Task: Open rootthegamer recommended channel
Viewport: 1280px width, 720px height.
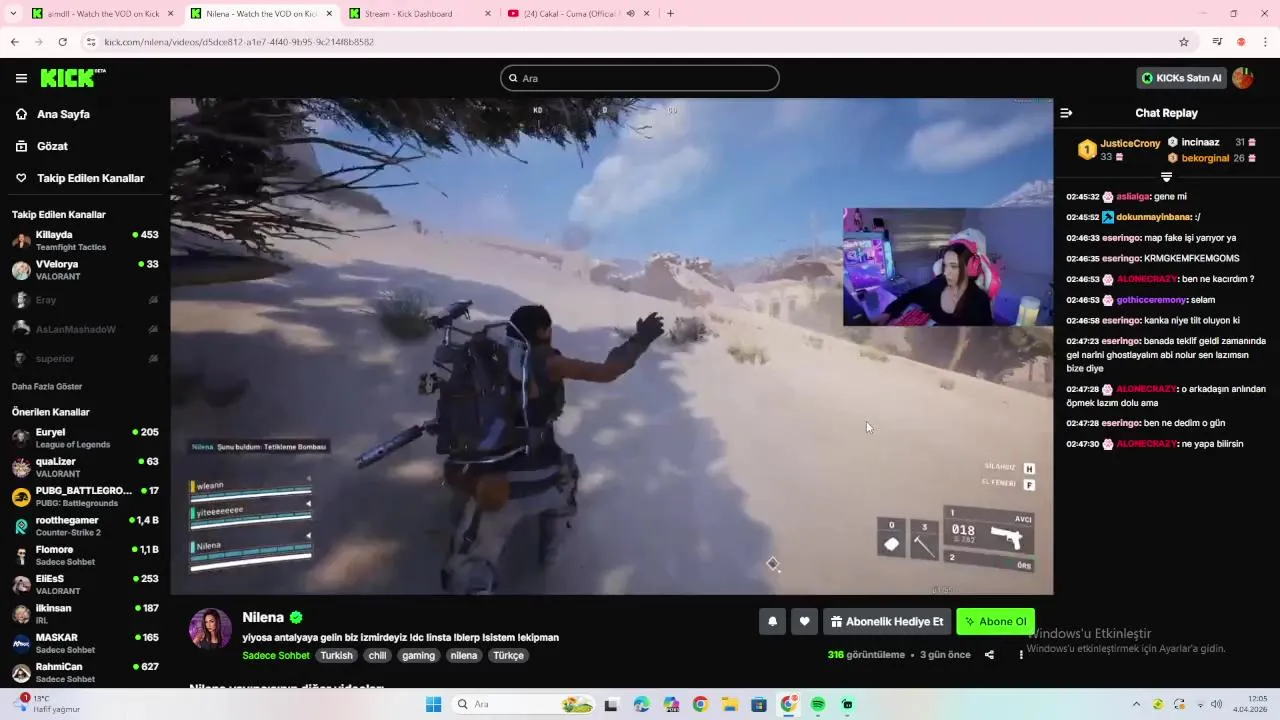Action: pos(85,526)
